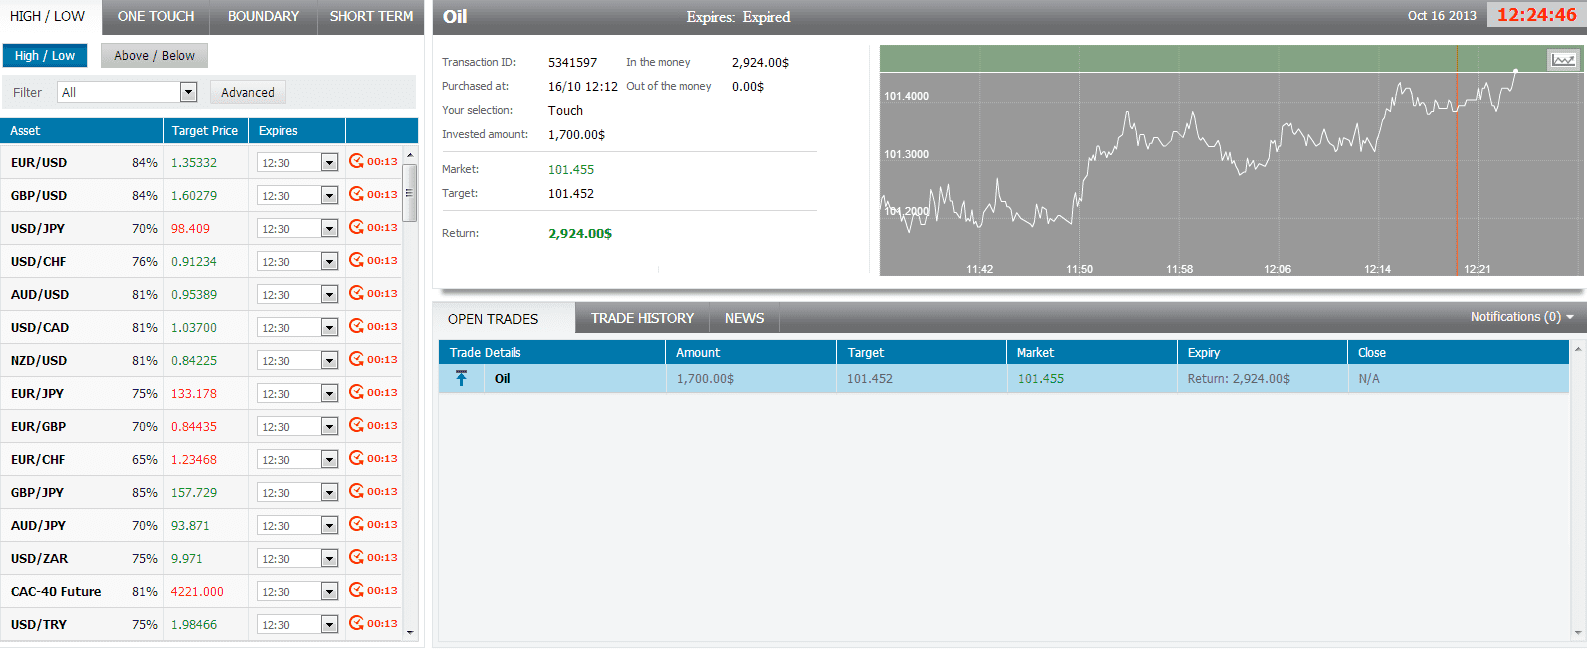This screenshot has width=1587, height=657.
Task: Click the CAC-40 Future countdown clock icon
Action: (356, 590)
